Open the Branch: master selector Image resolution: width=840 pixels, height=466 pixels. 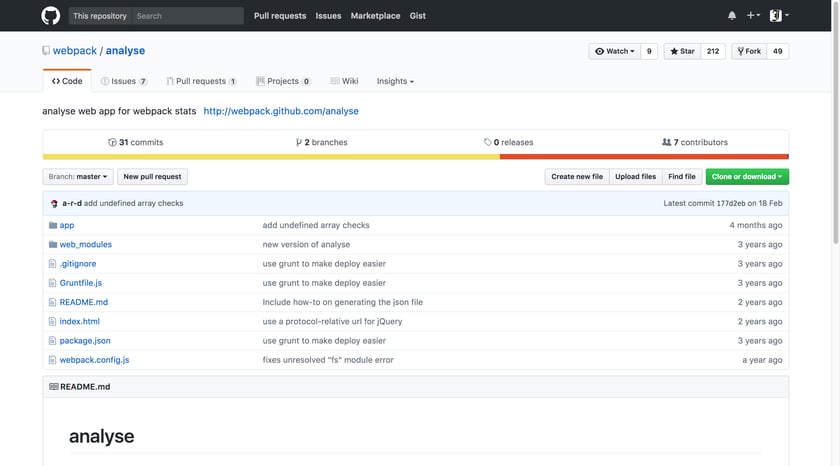(x=78, y=177)
